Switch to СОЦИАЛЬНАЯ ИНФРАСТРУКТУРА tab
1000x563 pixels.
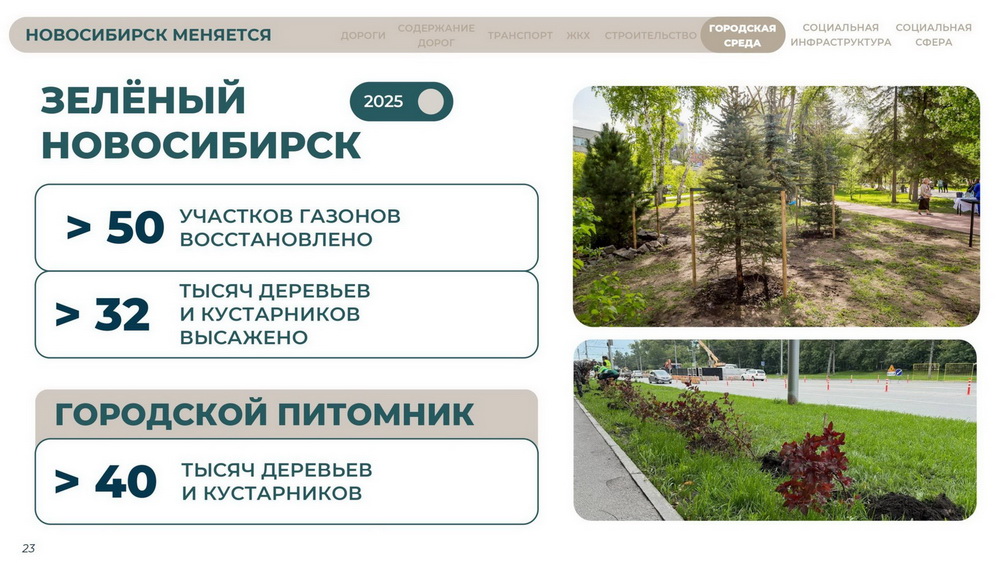point(840,35)
